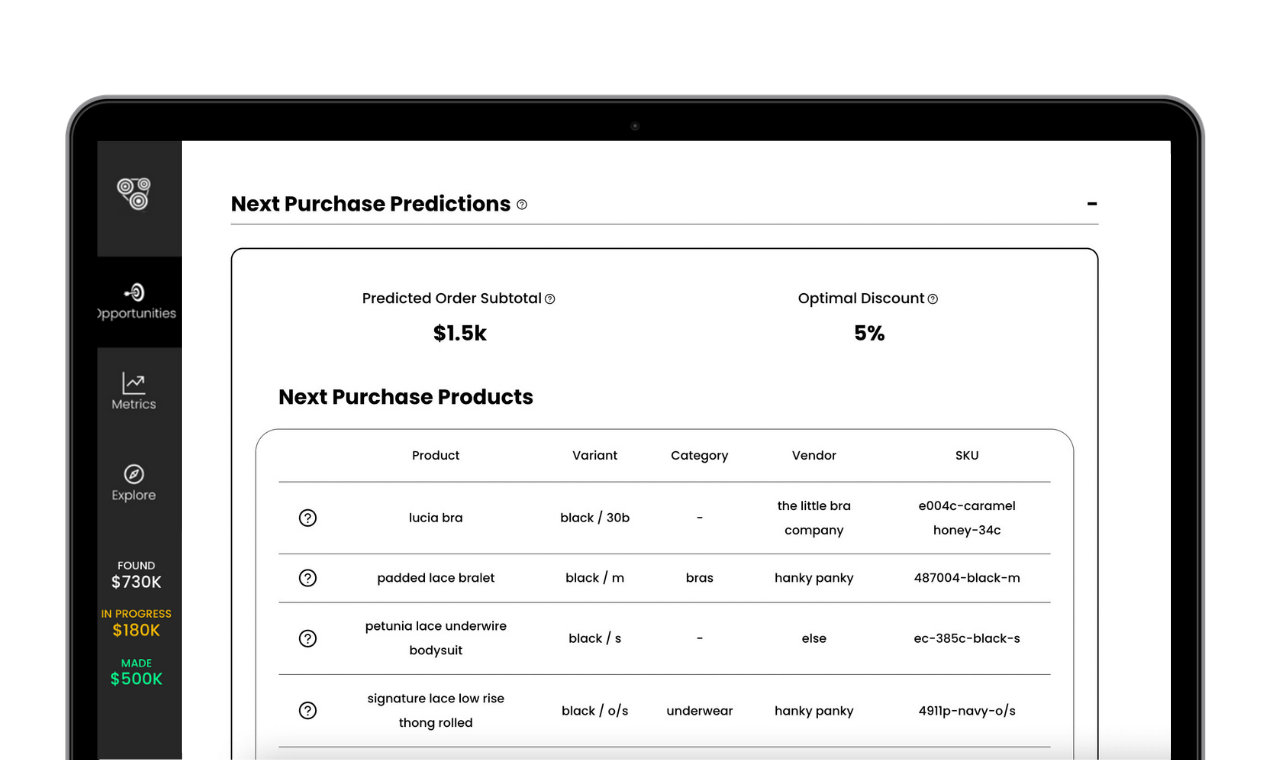This screenshot has height=760, width=1270.
Task: Click the Variant column header
Action: coord(595,456)
